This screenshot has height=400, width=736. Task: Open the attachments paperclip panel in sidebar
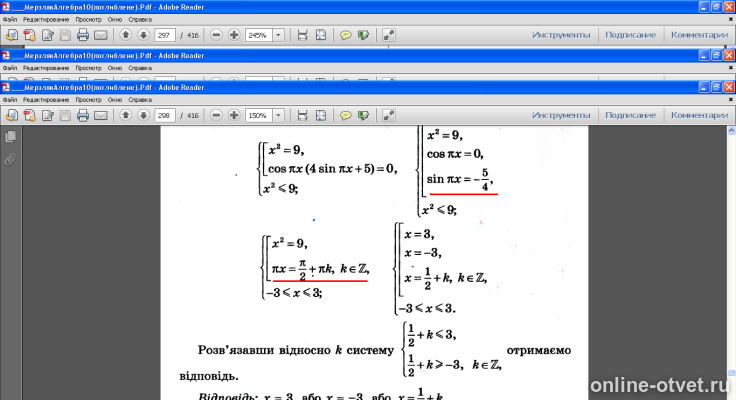click(10, 160)
